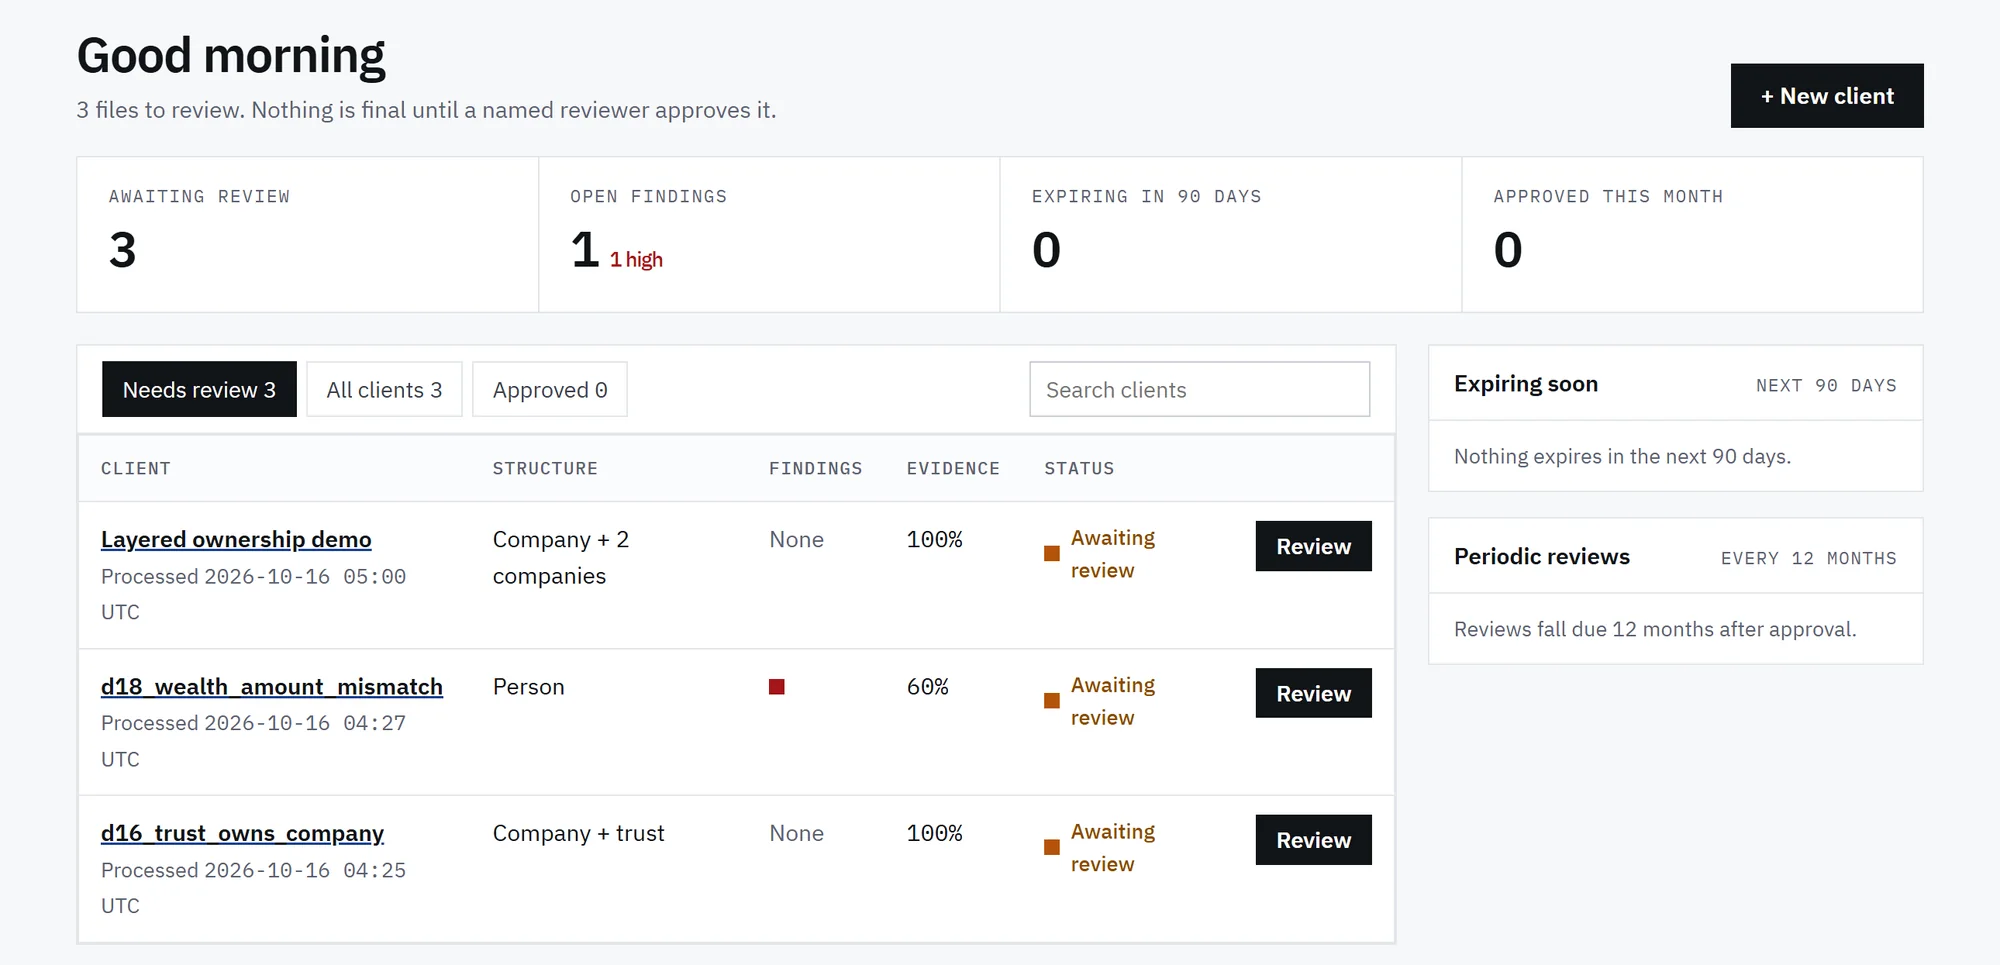Click 'Processed 2026-10-16 04:27 UTC' timestamp
Image resolution: width=2000 pixels, height=965 pixels.
(253, 741)
